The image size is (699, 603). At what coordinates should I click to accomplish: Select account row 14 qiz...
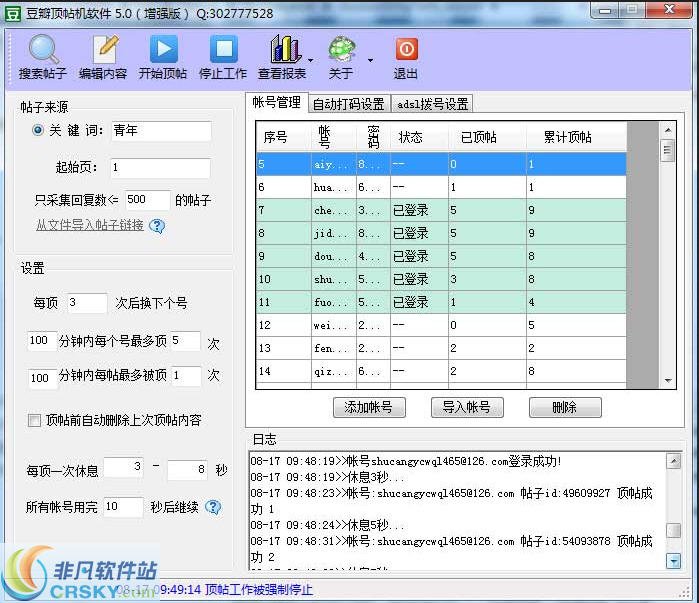441,371
